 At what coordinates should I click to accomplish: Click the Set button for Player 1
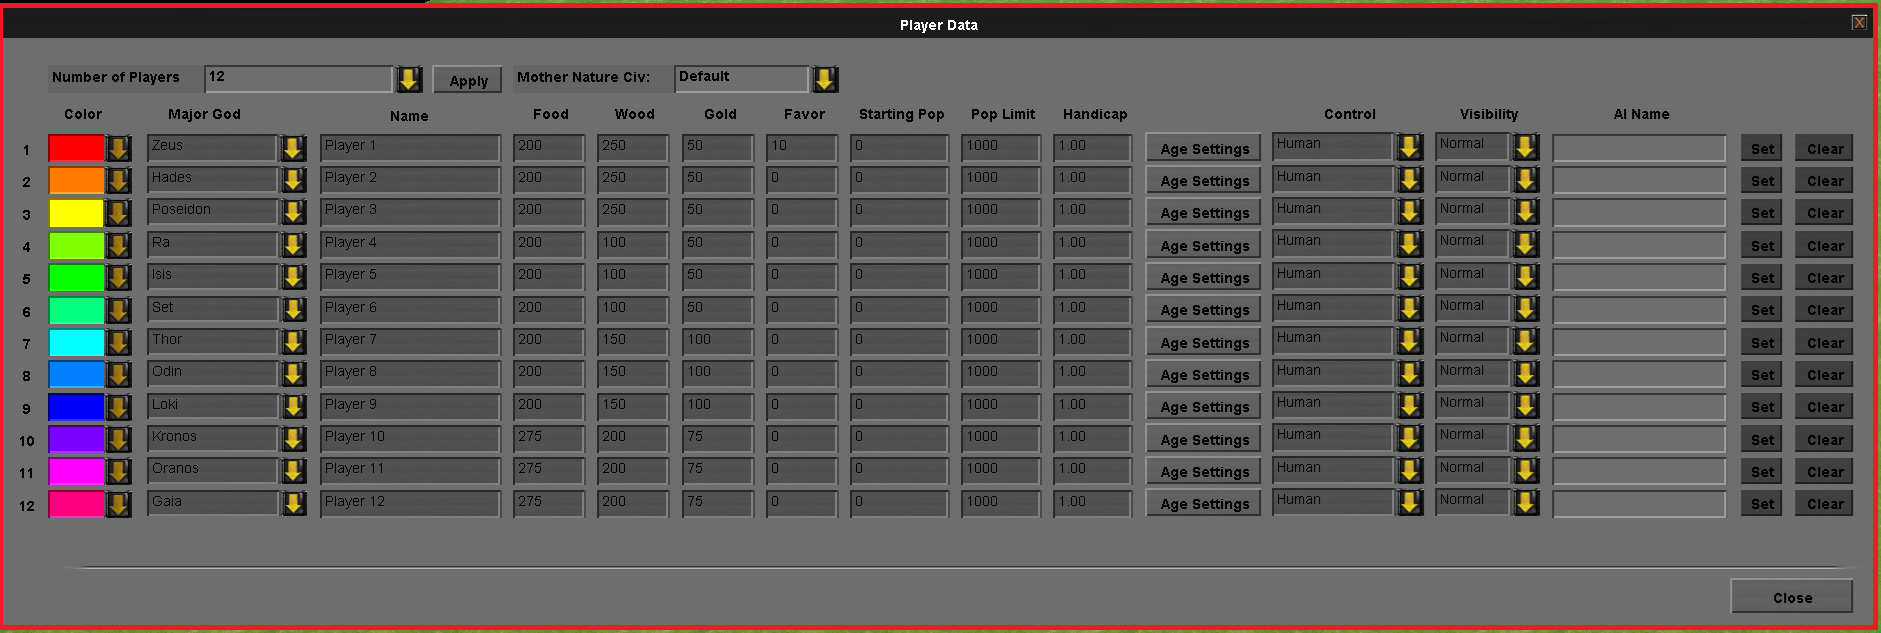[1762, 149]
